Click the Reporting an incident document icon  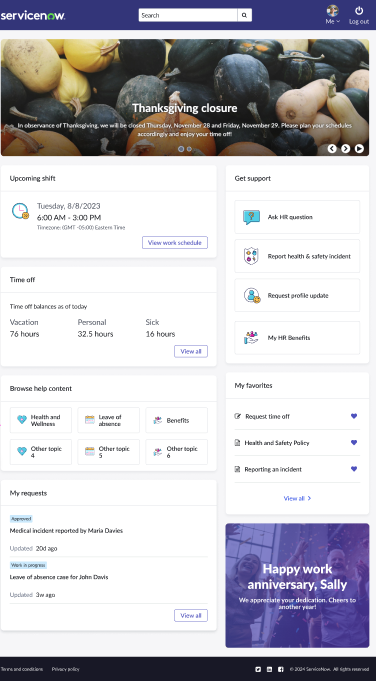click(237, 469)
